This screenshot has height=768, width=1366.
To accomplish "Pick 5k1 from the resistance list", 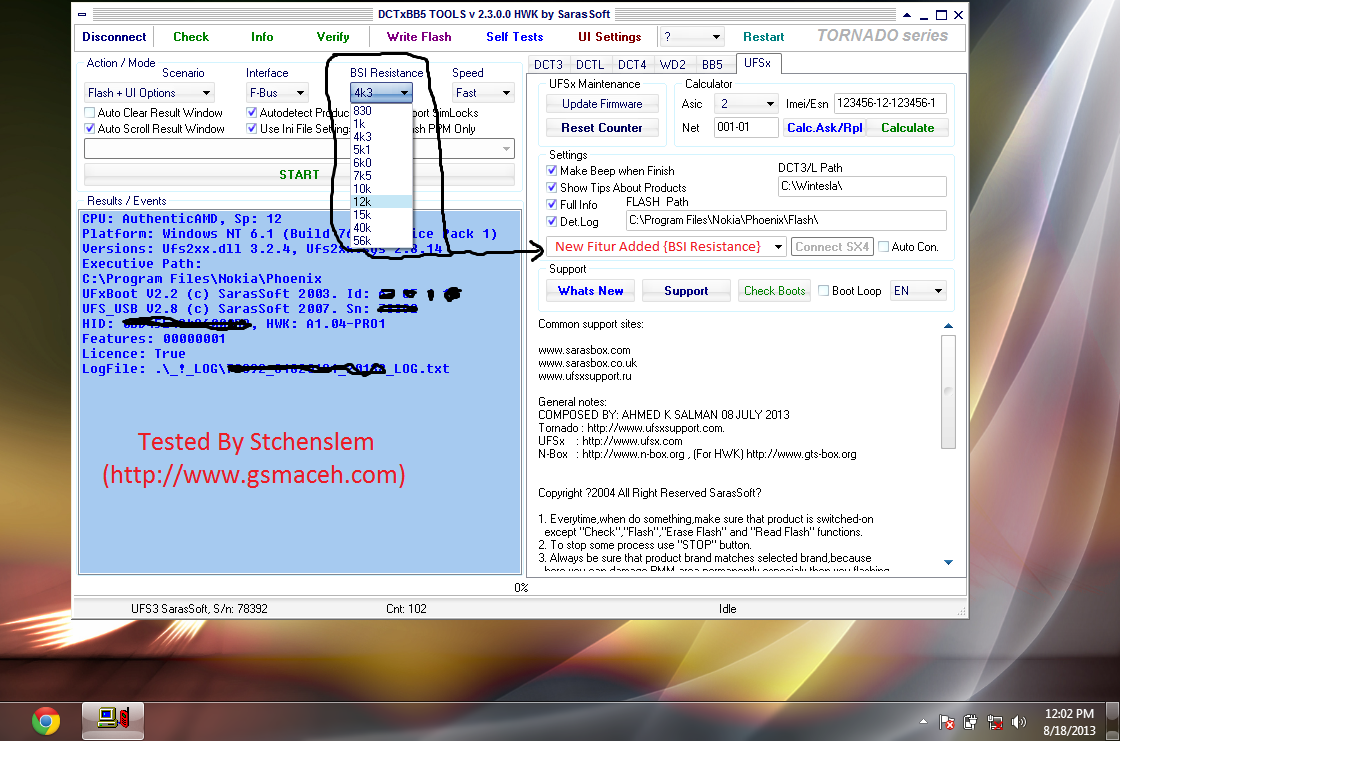I will [x=381, y=150].
